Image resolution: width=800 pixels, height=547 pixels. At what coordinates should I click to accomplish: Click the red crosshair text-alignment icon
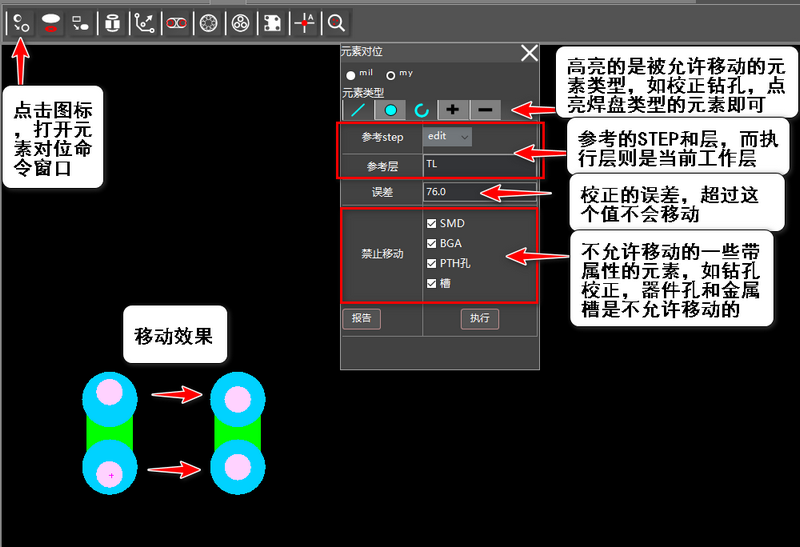point(304,22)
